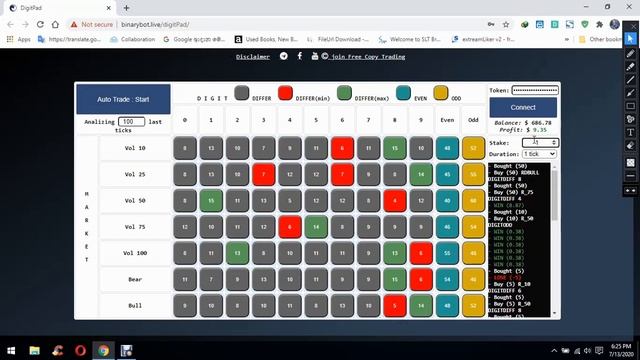This screenshot has height=360, width=640.
Task: Open the Facebook icon link
Action: pos(300,56)
